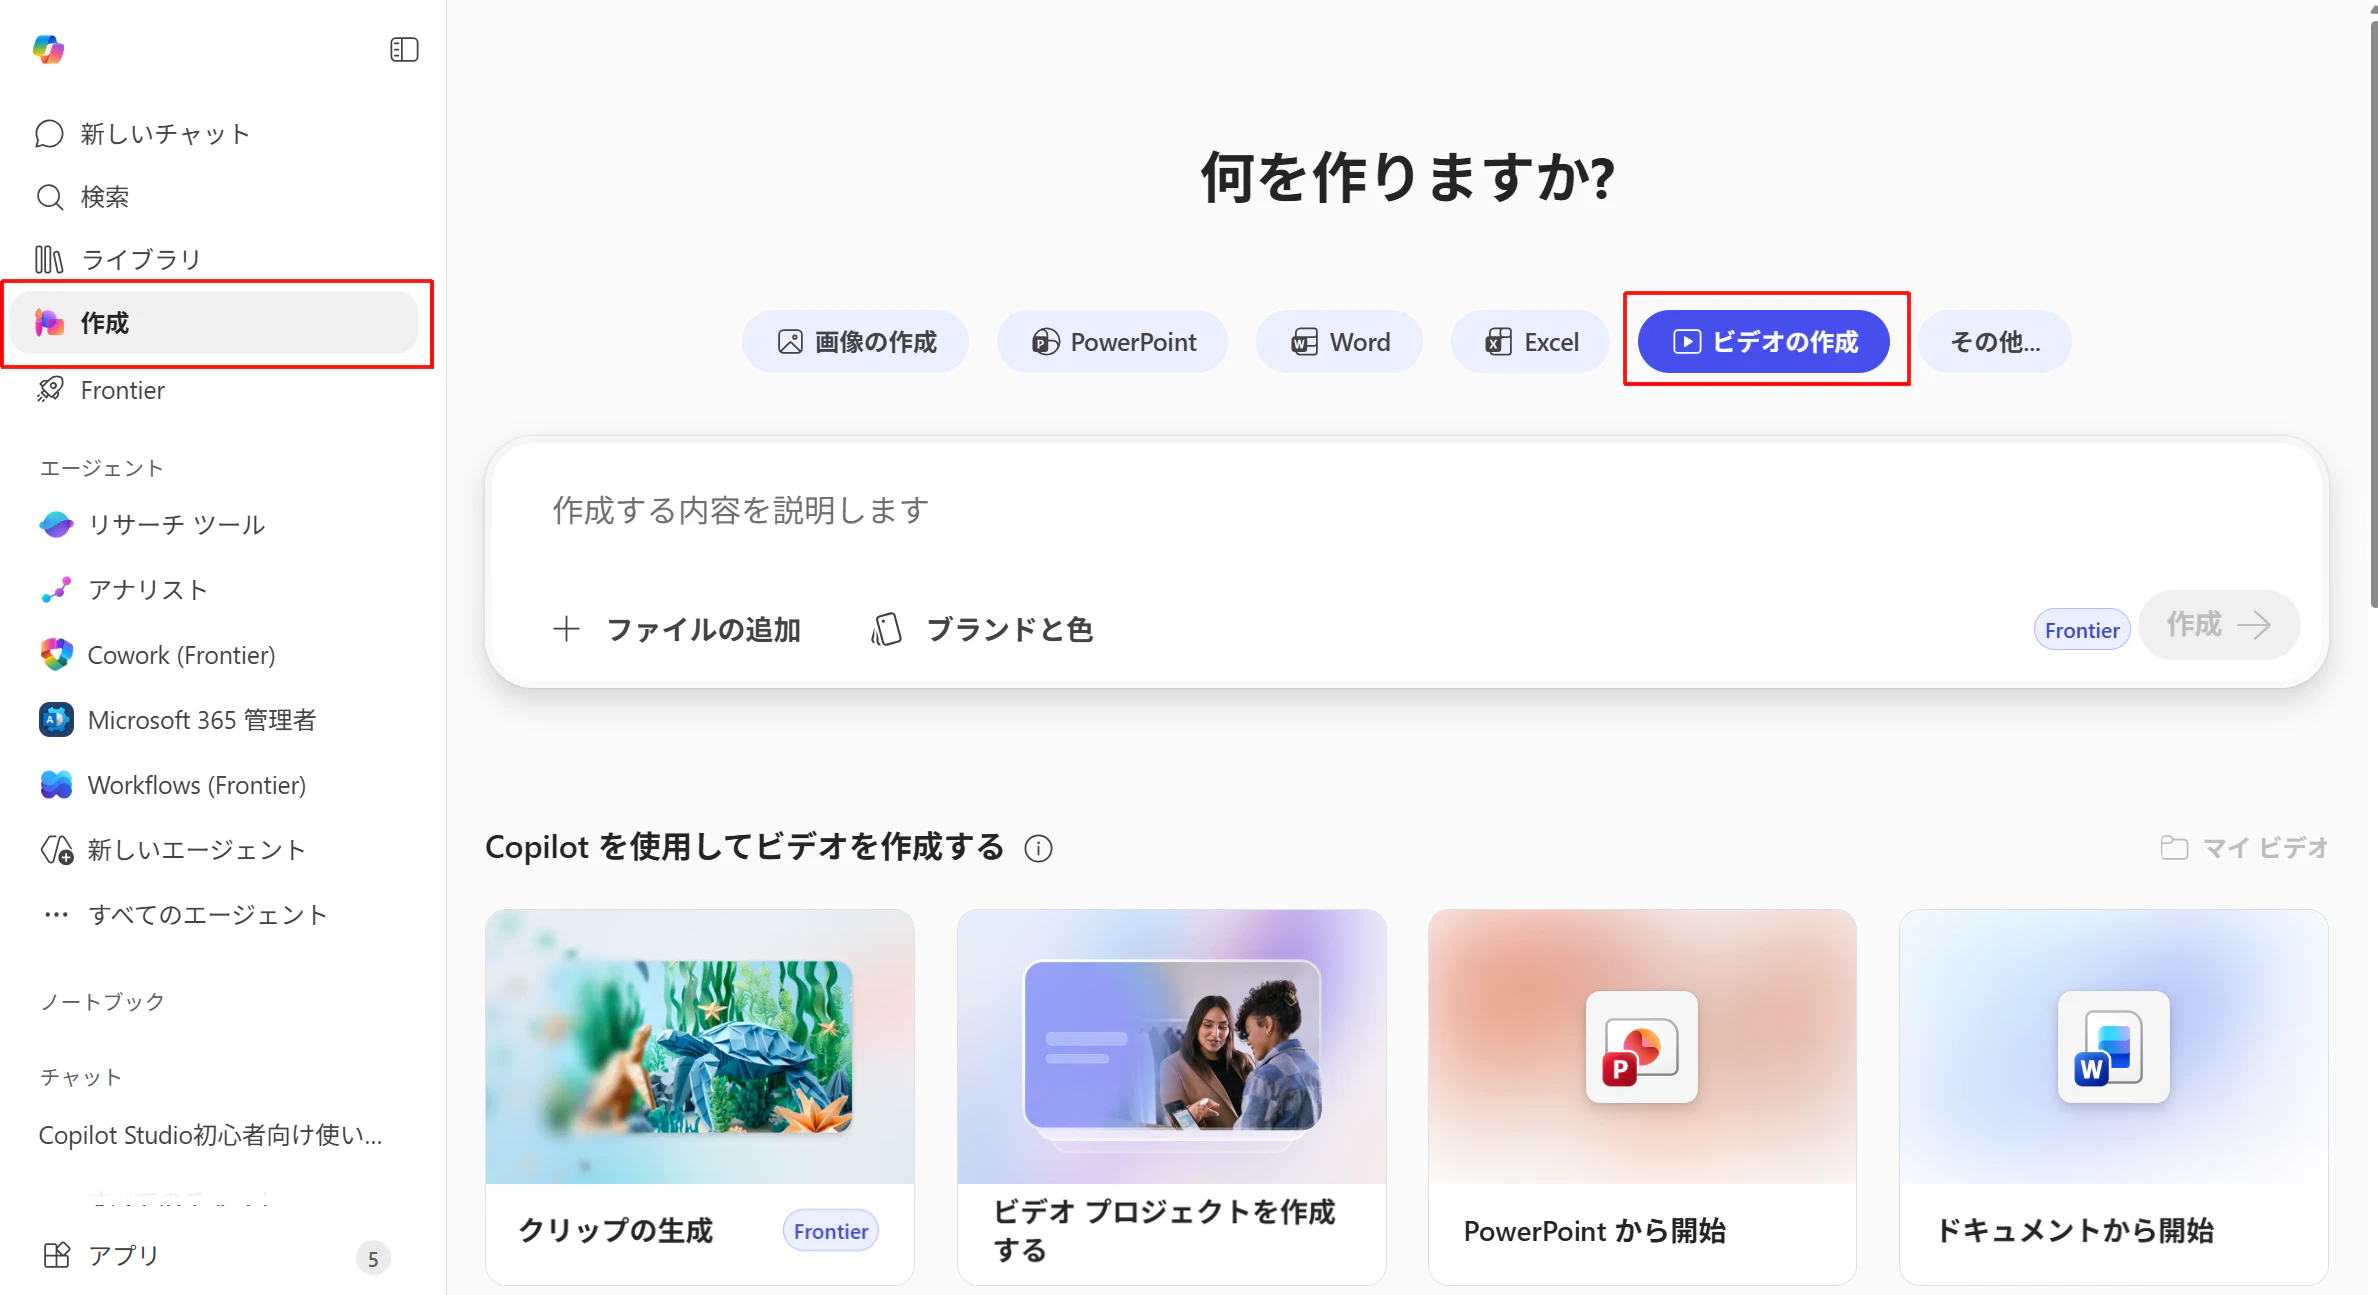Click ファイルの追加 button
The height and width of the screenshot is (1295, 2378).
(677, 629)
